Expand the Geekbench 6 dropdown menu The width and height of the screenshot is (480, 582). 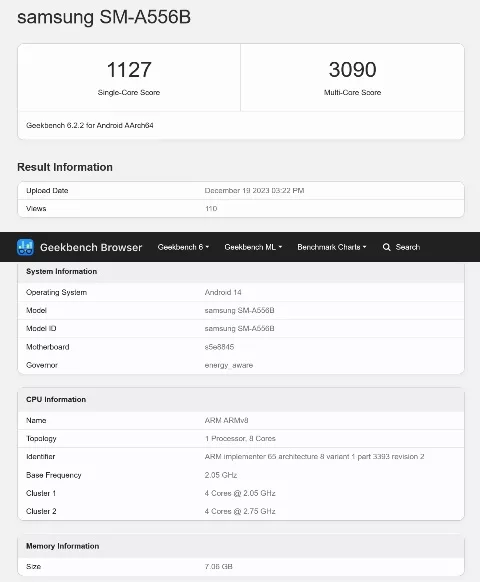pos(183,247)
